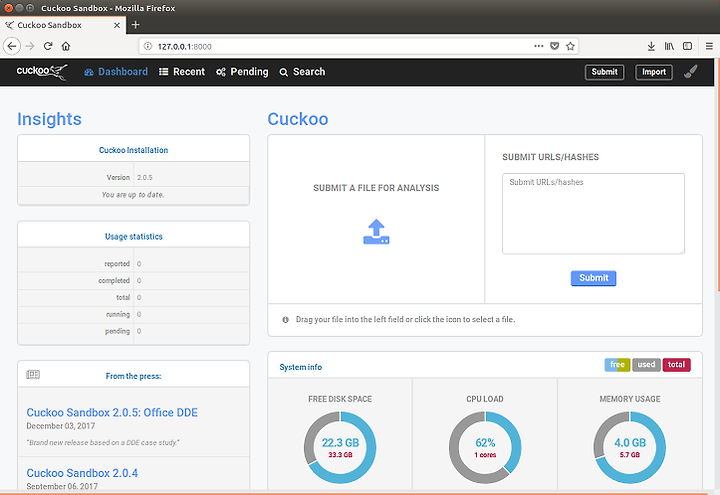Image resolution: width=720 pixels, height=495 pixels.
Task: Open the Search page
Action: coord(302,72)
